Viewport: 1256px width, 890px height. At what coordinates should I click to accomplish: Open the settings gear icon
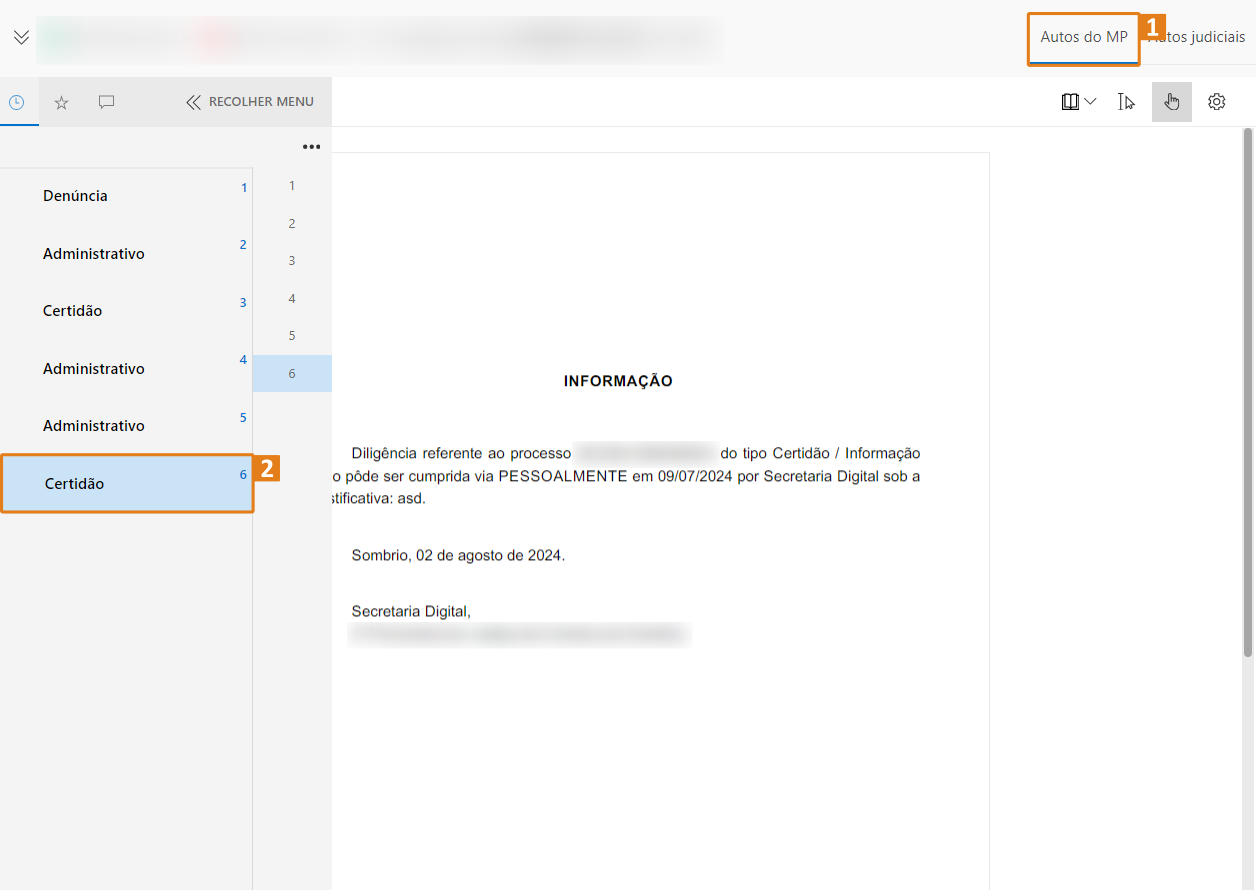[1216, 102]
